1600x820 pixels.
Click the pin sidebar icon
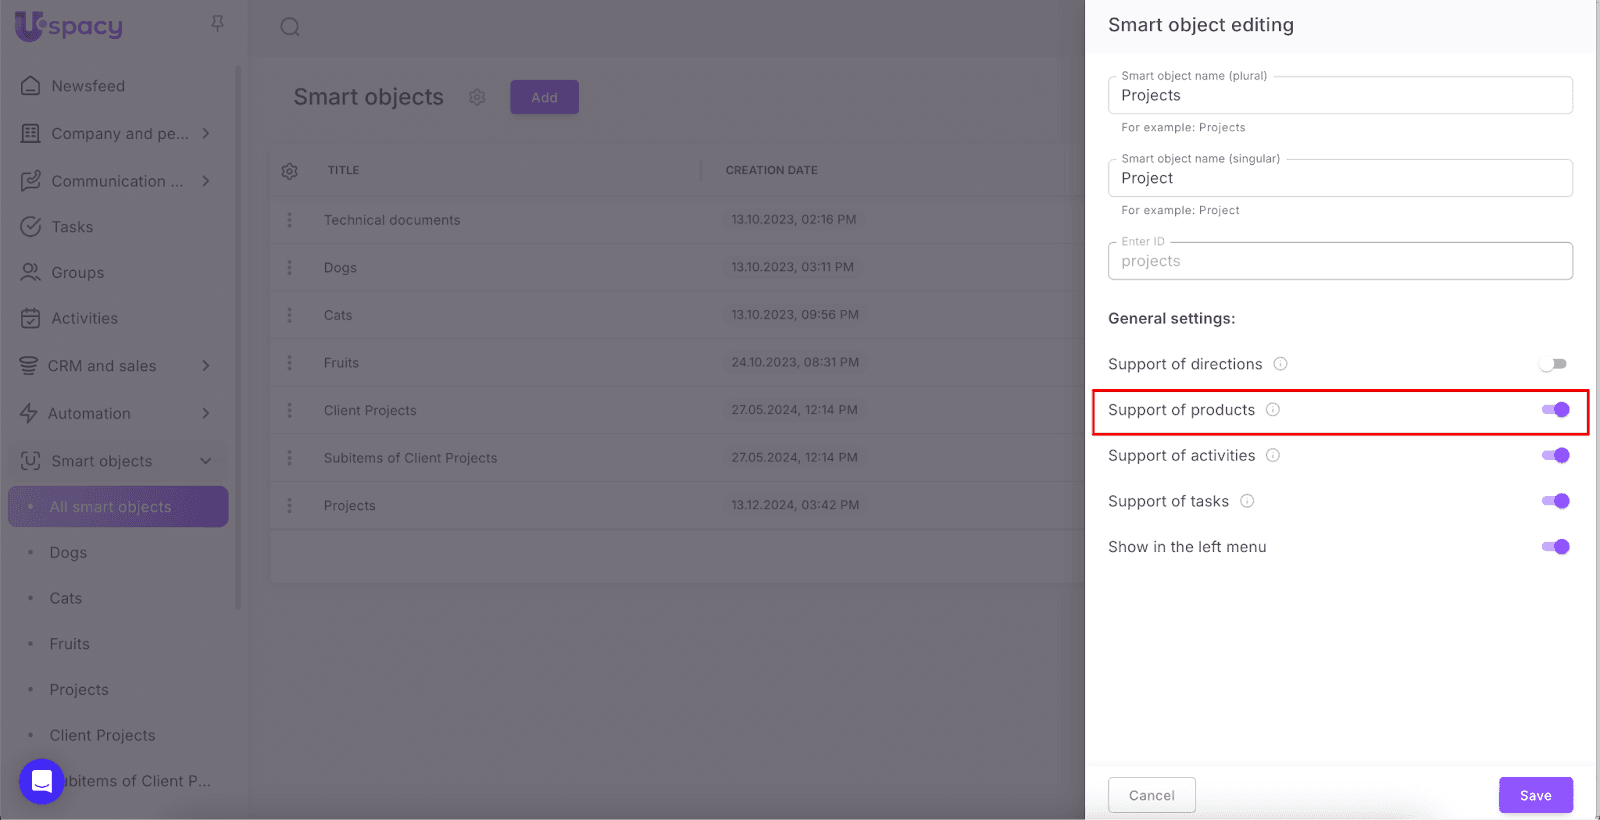pos(217,23)
